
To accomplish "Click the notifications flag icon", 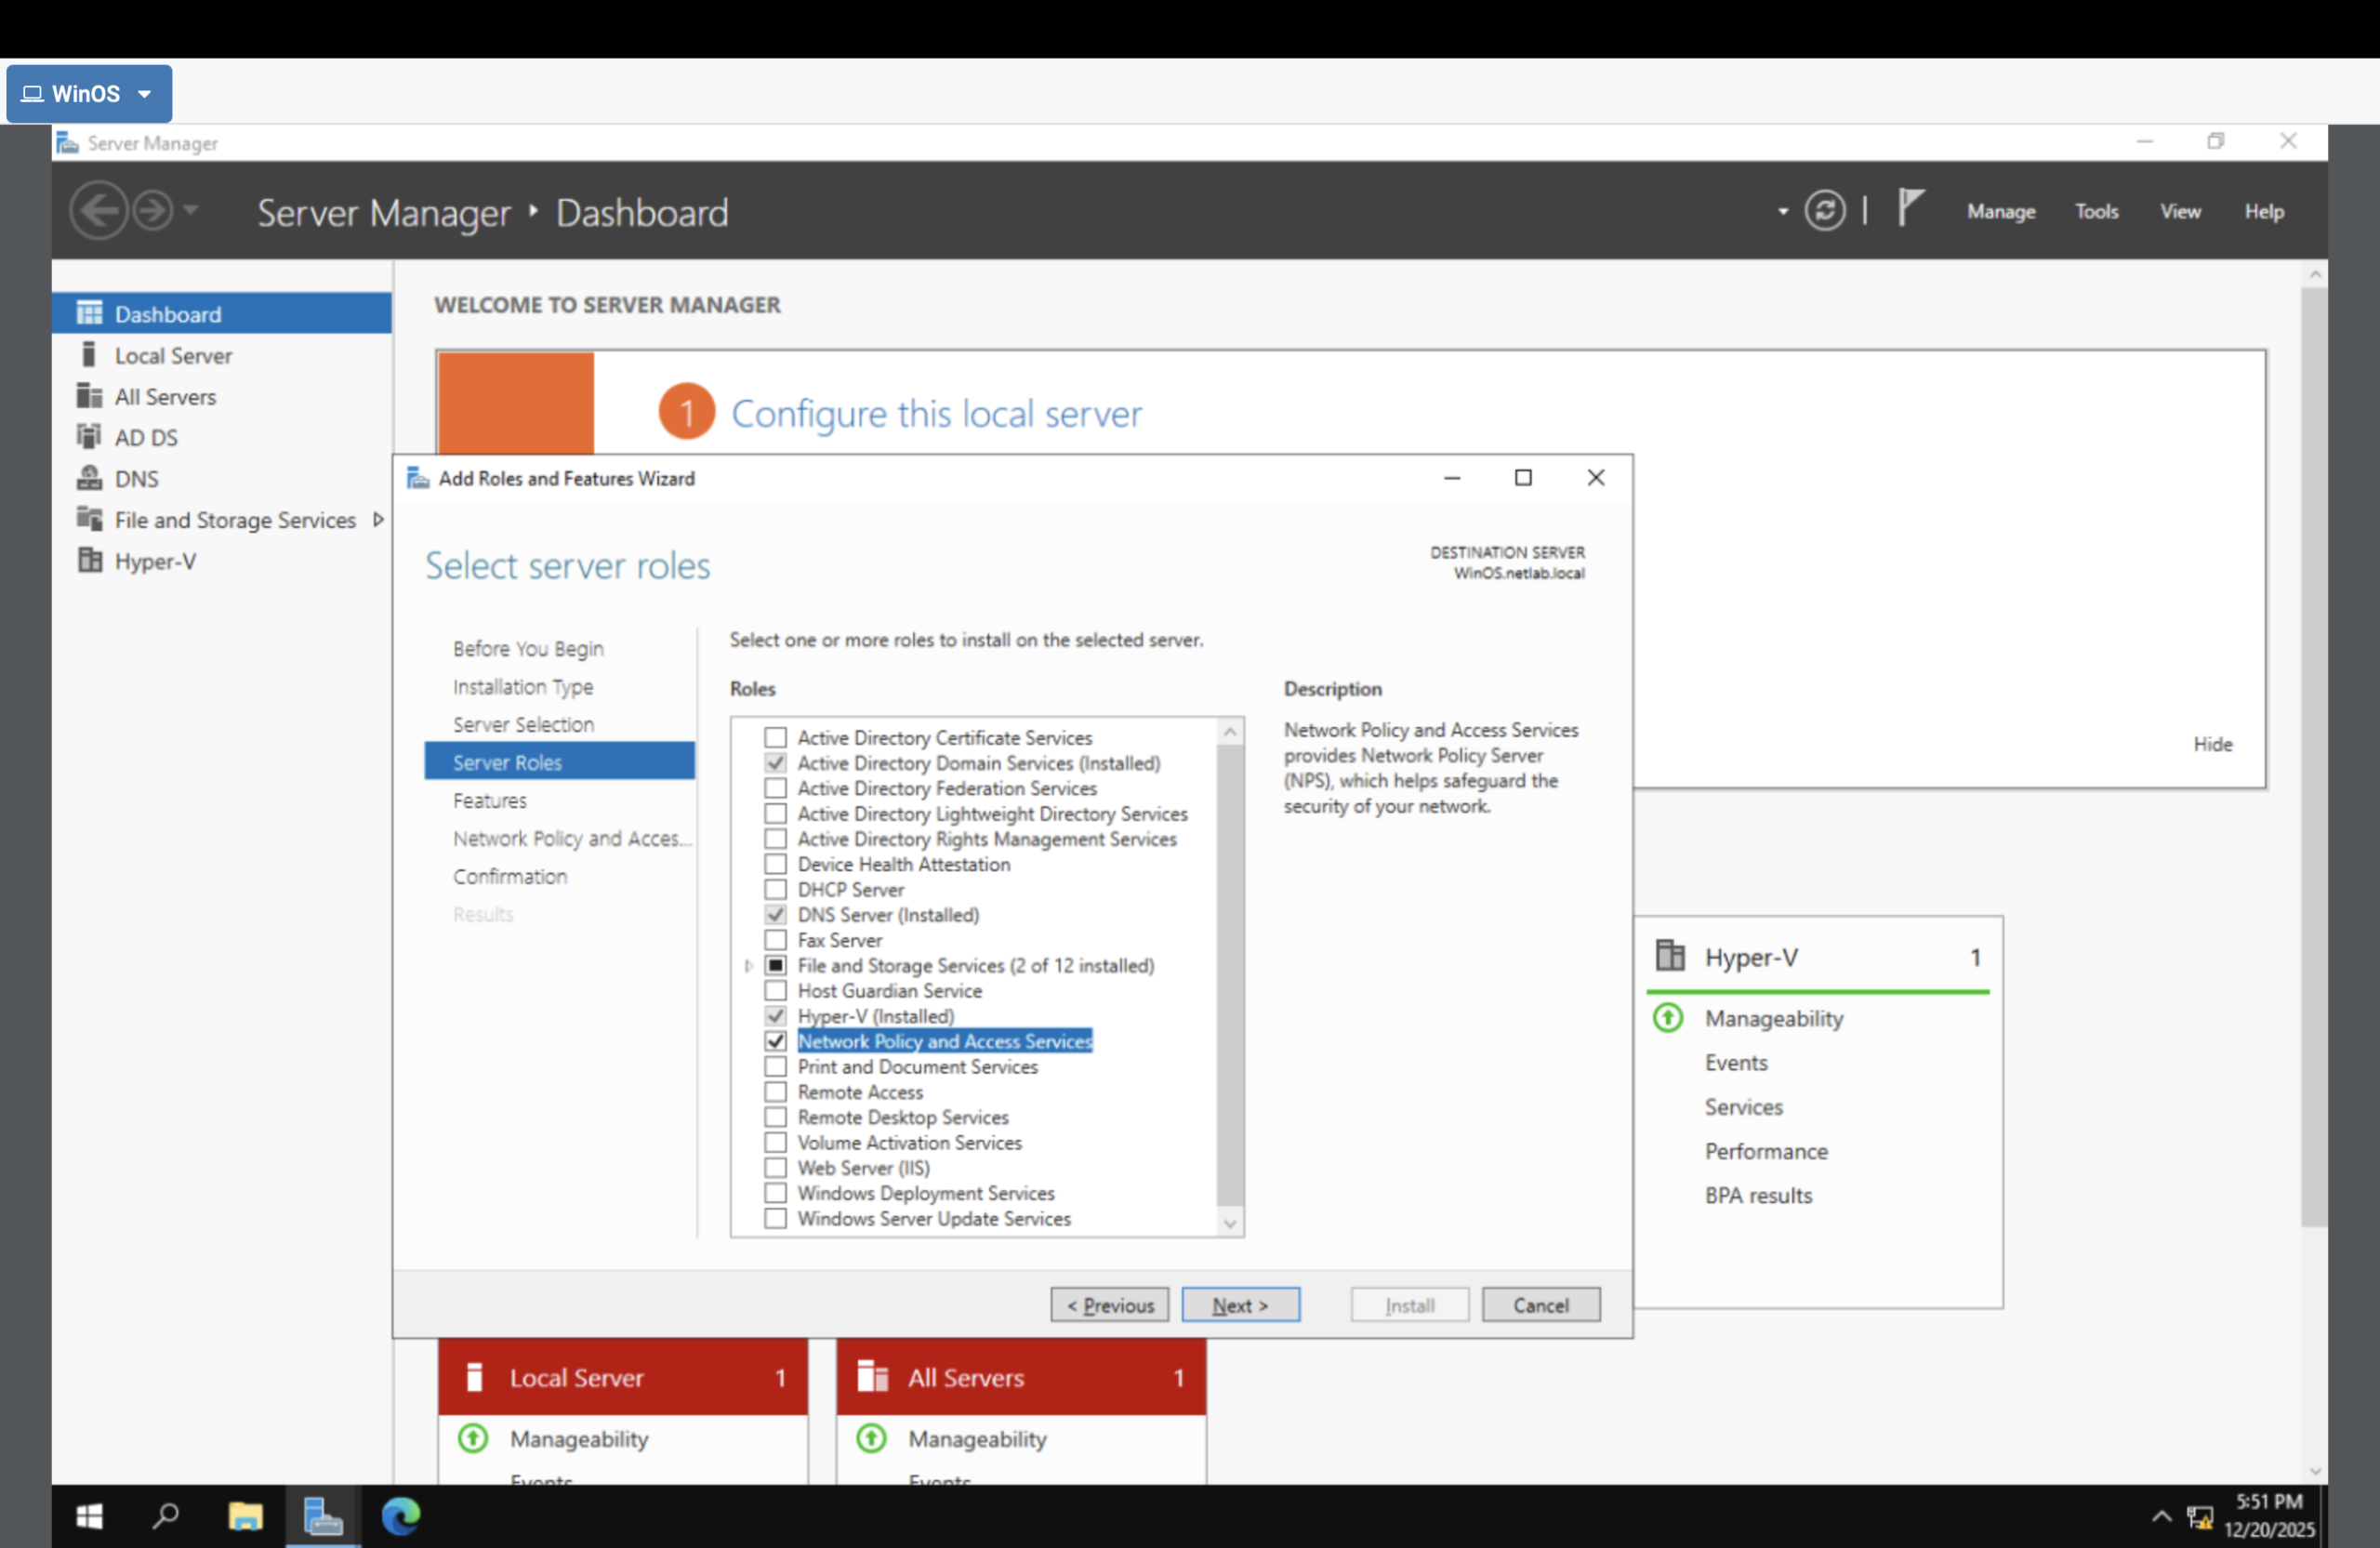I will [1910, 209].
